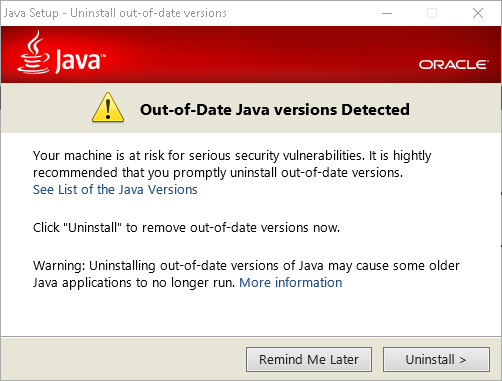This screenshot has height=381, width=502.
Task: Click the 'Java applications to no longer run' text
Action: point(134,283)
